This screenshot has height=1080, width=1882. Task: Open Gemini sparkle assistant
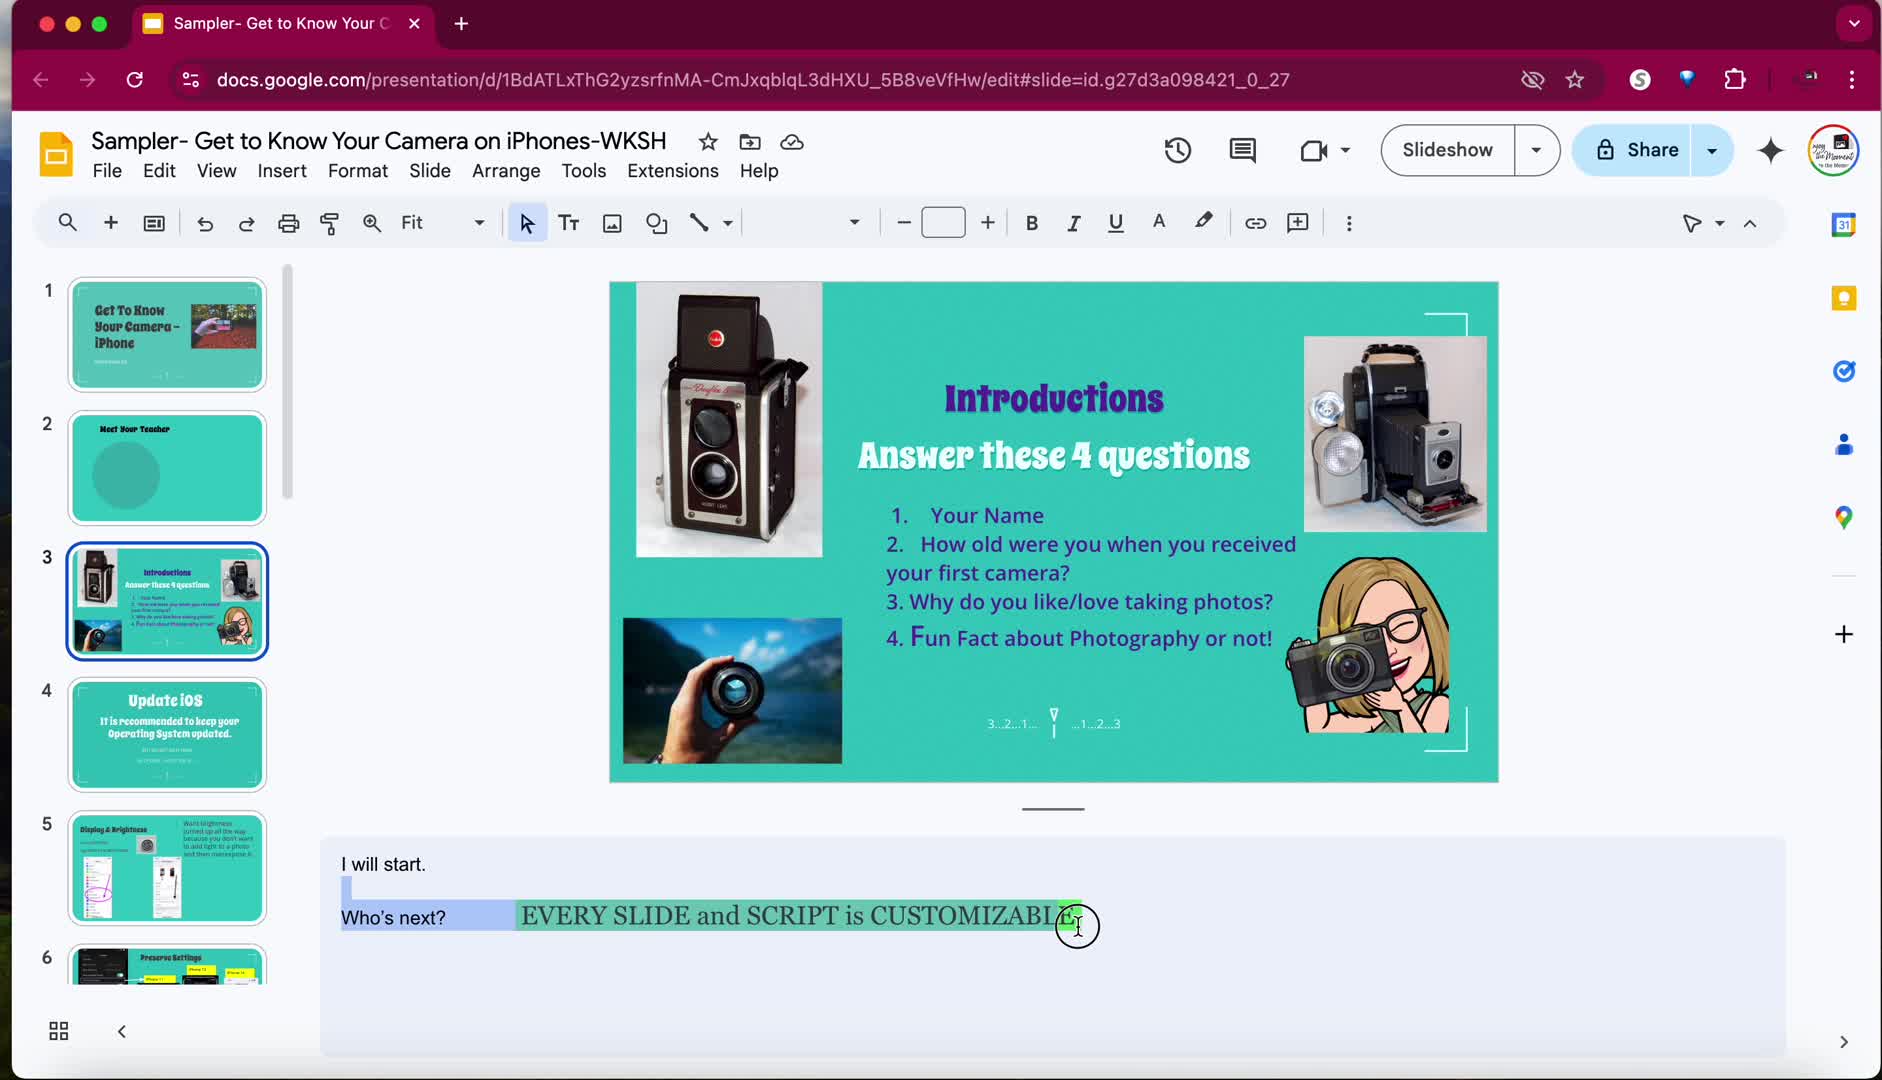tap(1771, 150)
